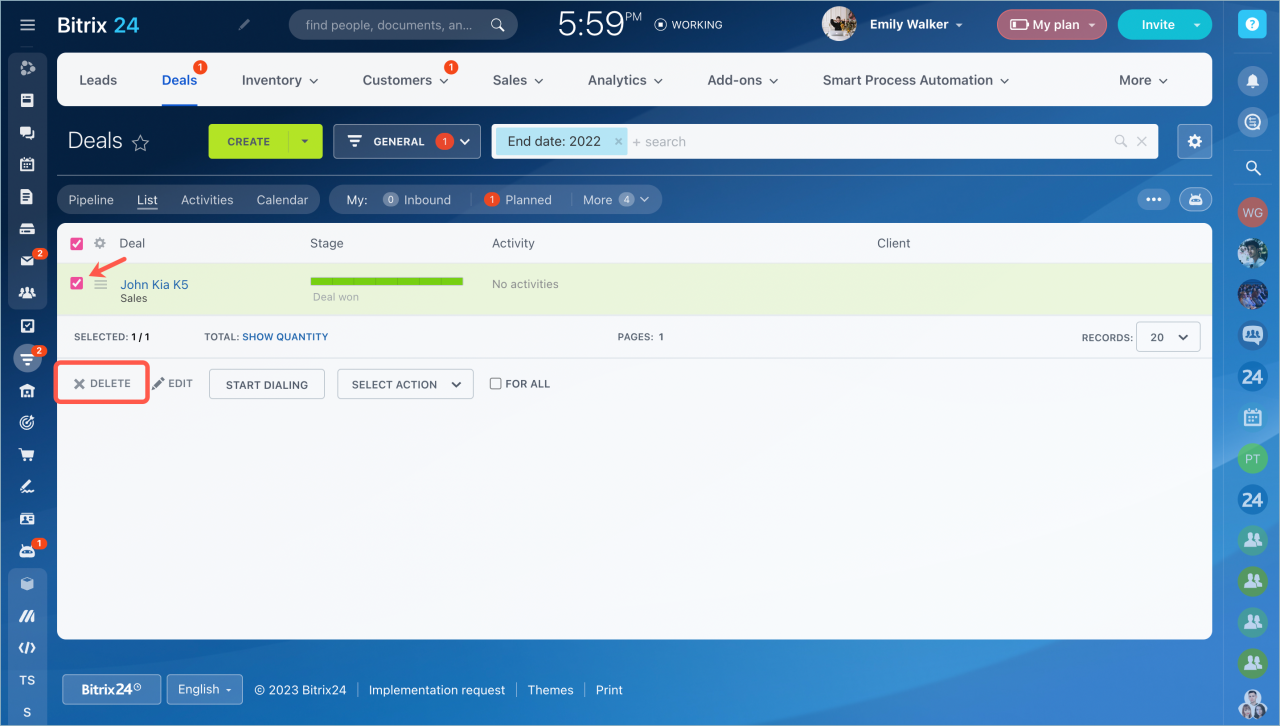Open the Documents icon in left sidebar
This screenshot has height=726, width=1280.
(27, 196)
